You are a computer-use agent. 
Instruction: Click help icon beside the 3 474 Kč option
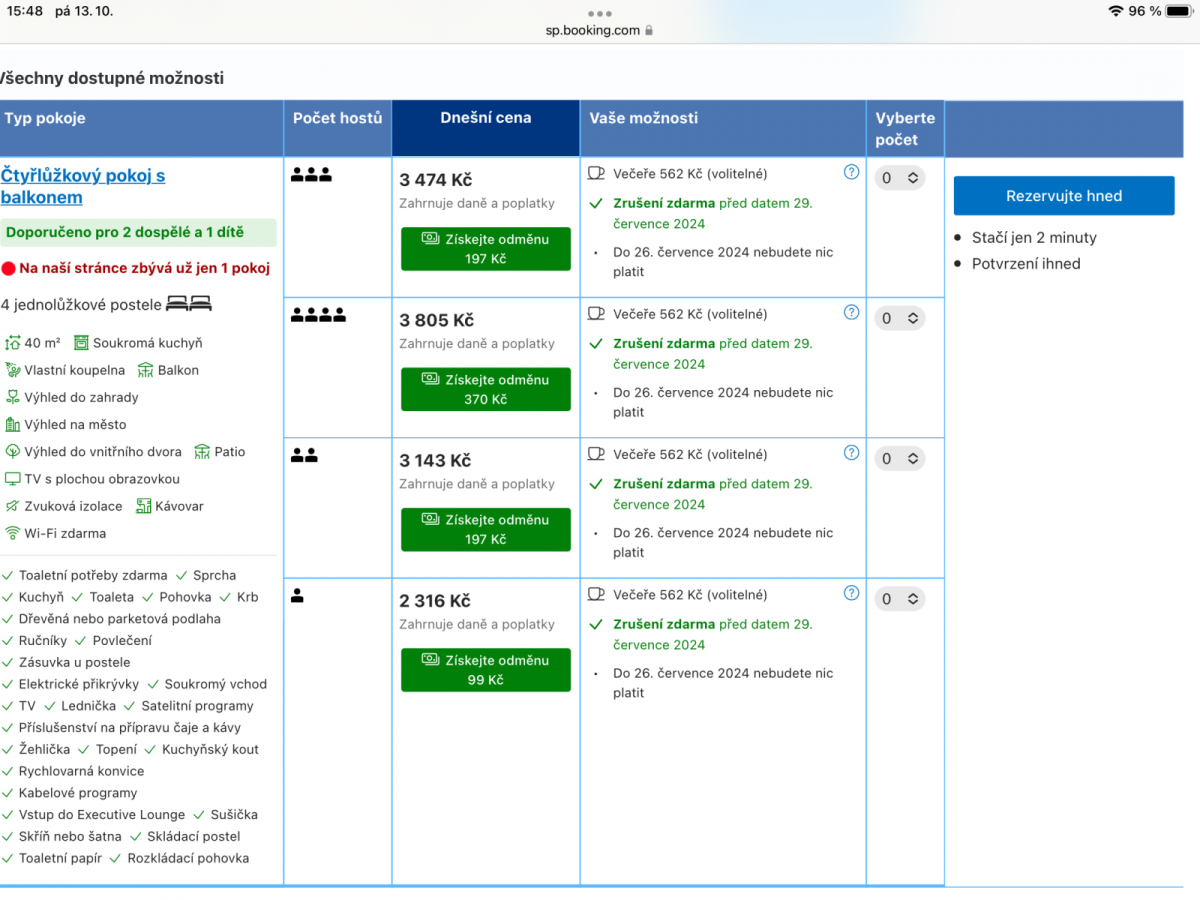click(851, 172)
